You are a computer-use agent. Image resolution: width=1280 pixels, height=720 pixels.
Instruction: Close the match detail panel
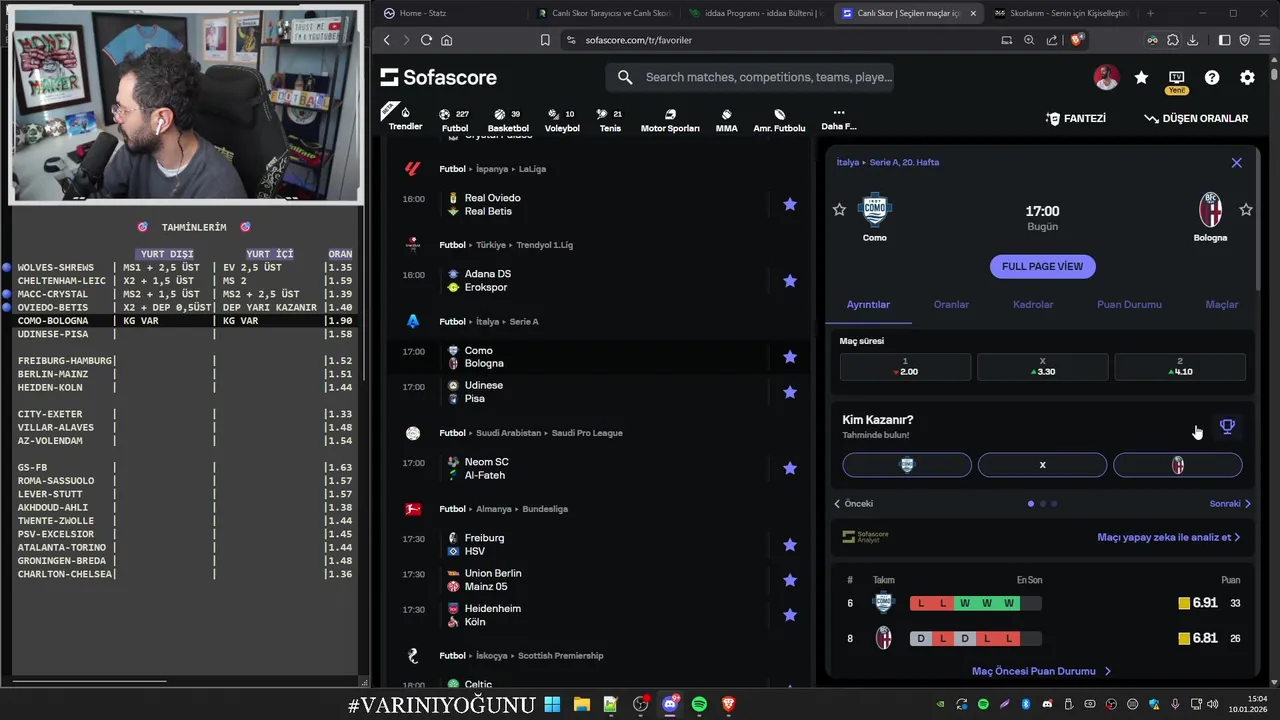(1236, 163)
